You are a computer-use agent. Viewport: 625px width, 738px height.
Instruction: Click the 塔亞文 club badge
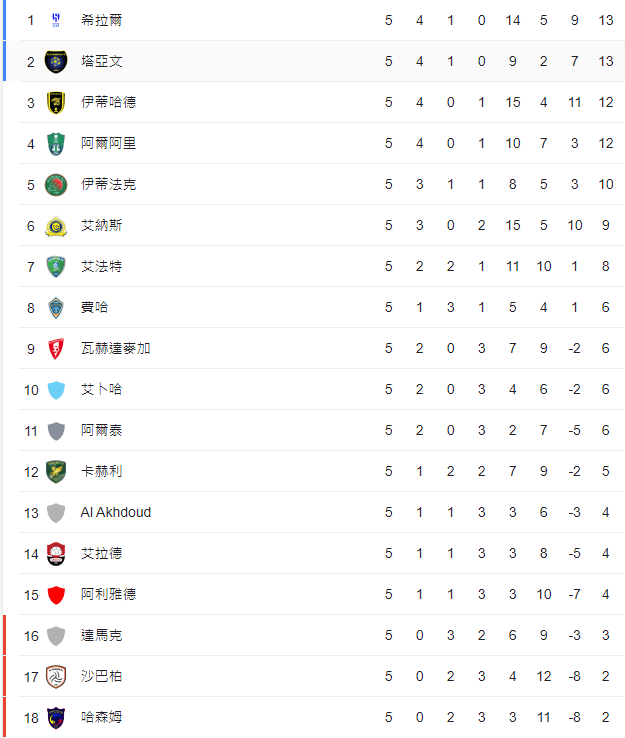tap(56, 61)
